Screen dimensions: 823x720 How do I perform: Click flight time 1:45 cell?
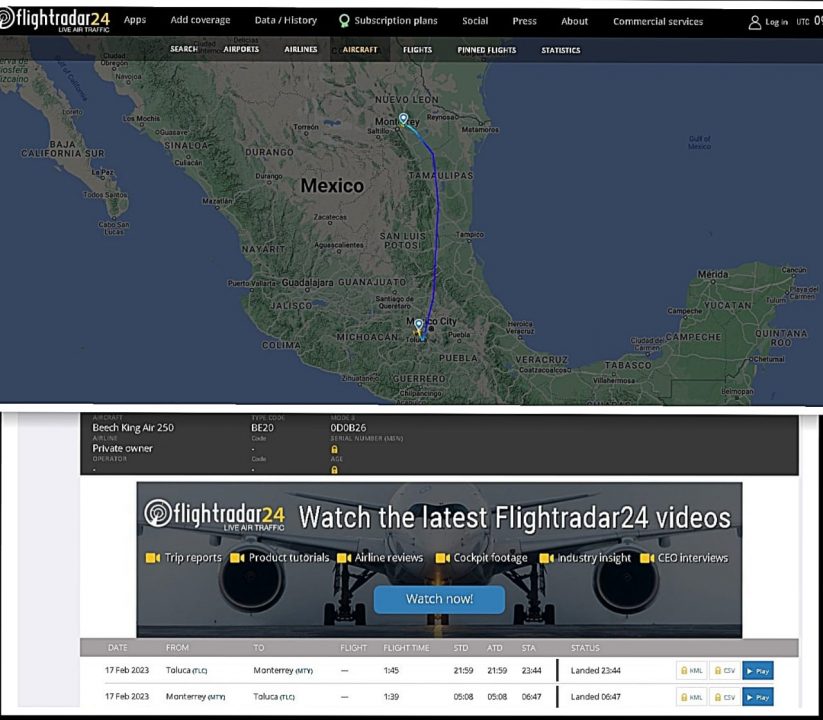click(391, 670)
